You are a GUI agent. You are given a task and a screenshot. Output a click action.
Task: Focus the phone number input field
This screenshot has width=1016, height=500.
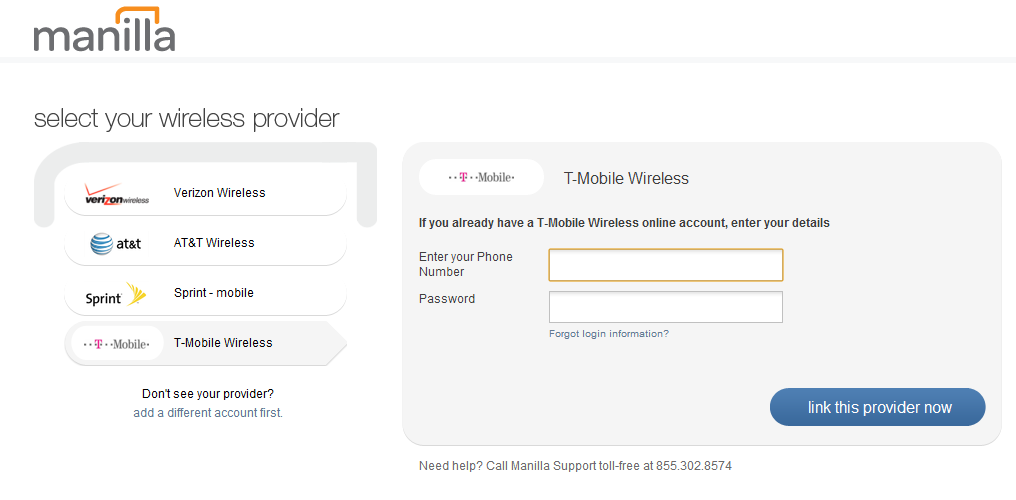point(665,265)
